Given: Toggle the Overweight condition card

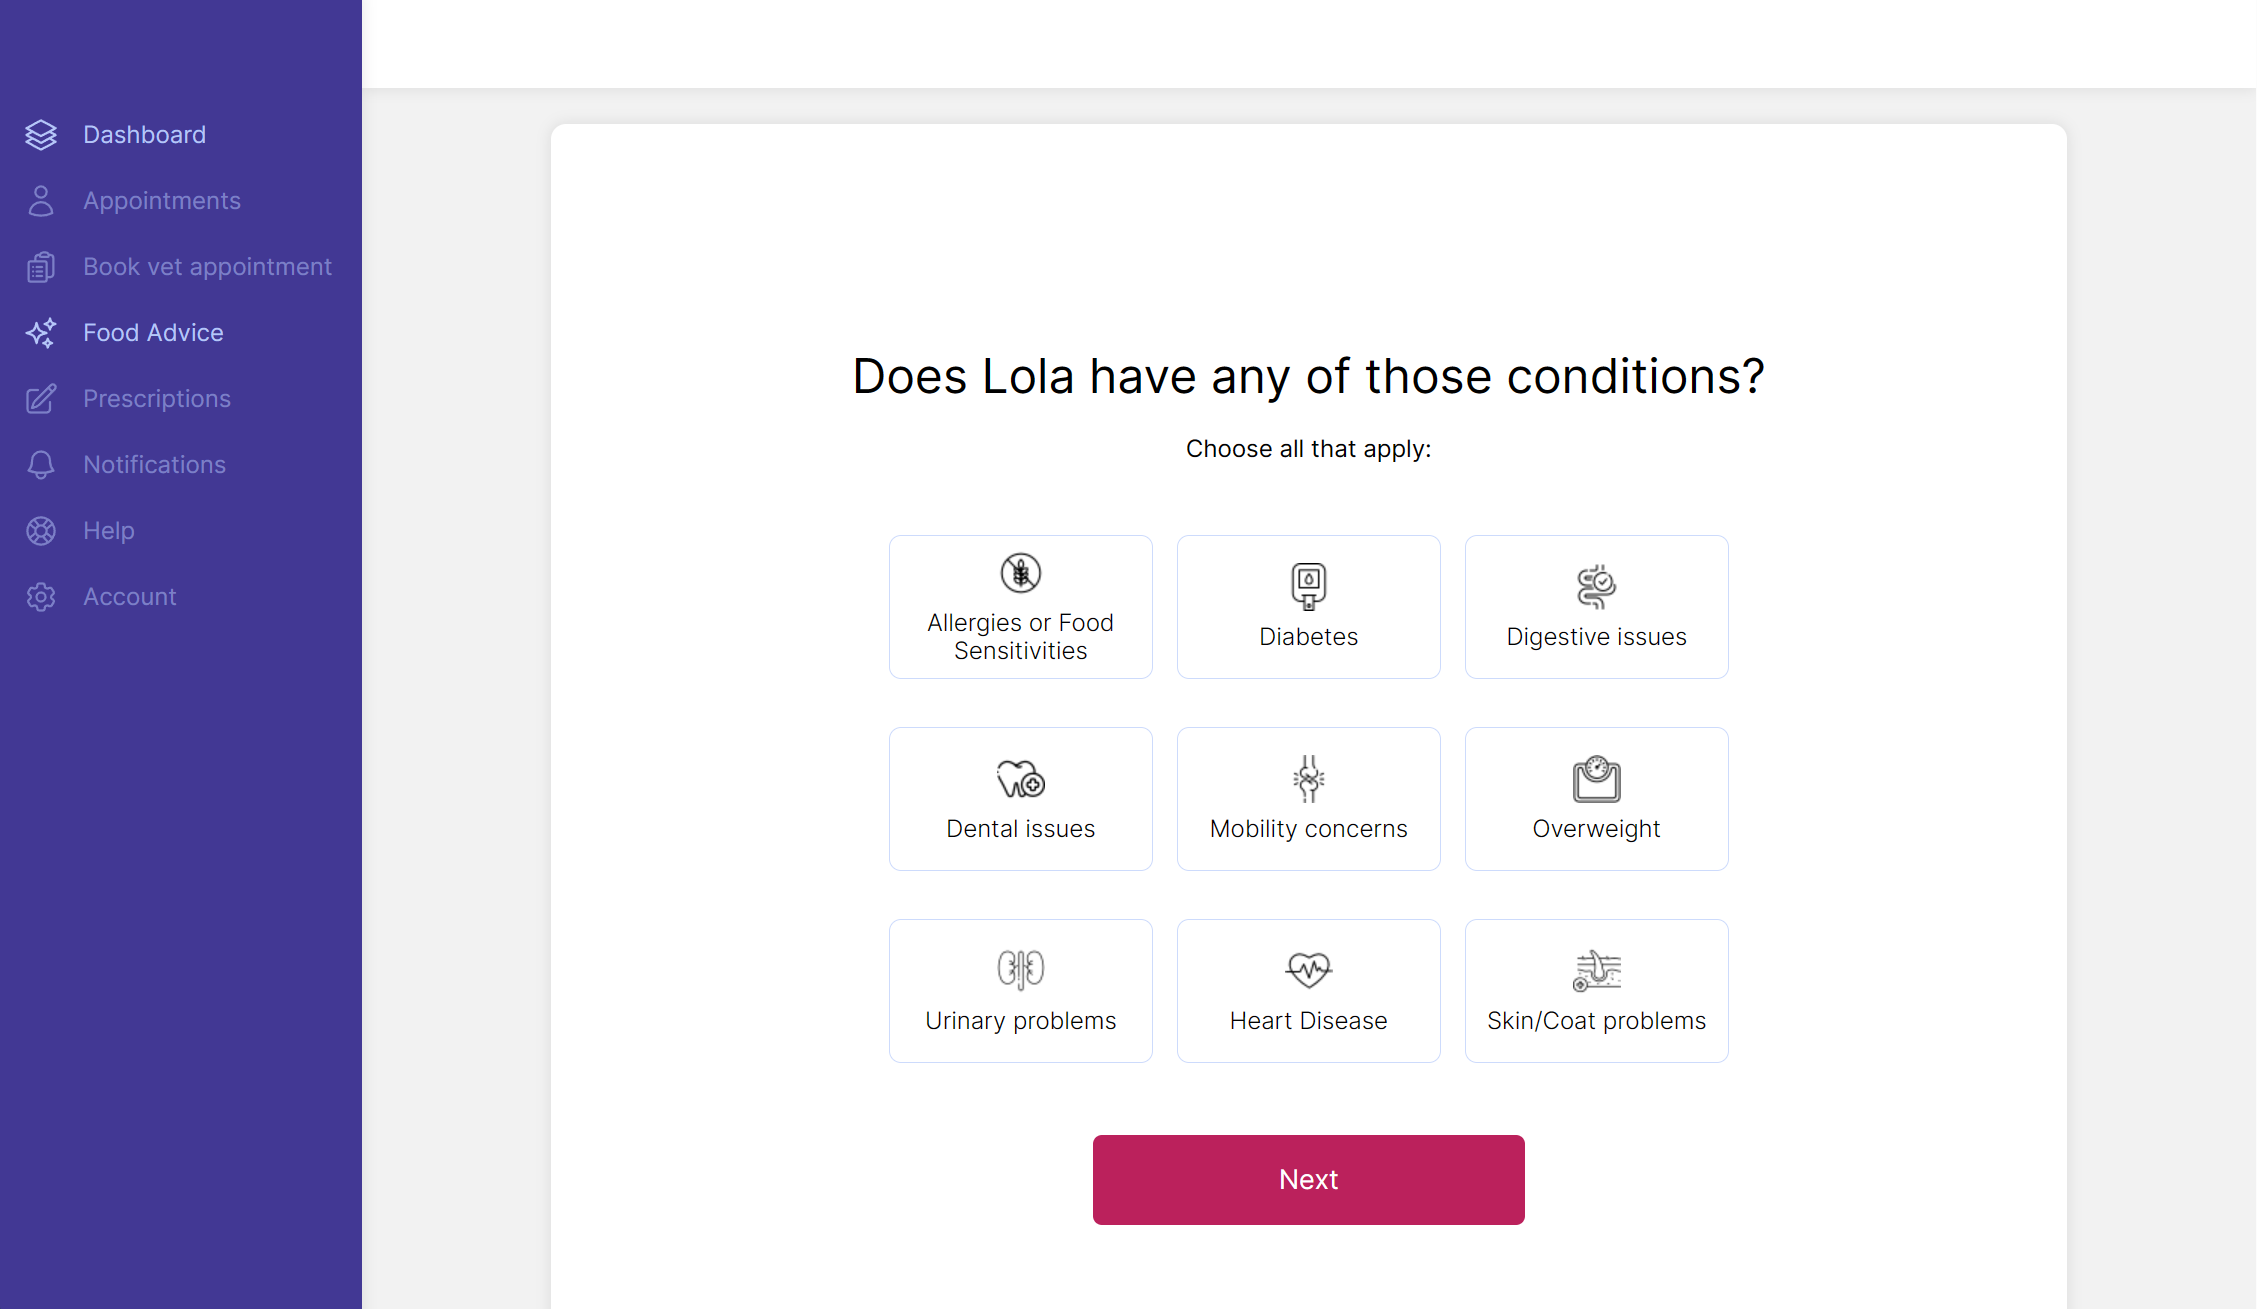Looking at the screenshot, I should [x=1595, y=798].
